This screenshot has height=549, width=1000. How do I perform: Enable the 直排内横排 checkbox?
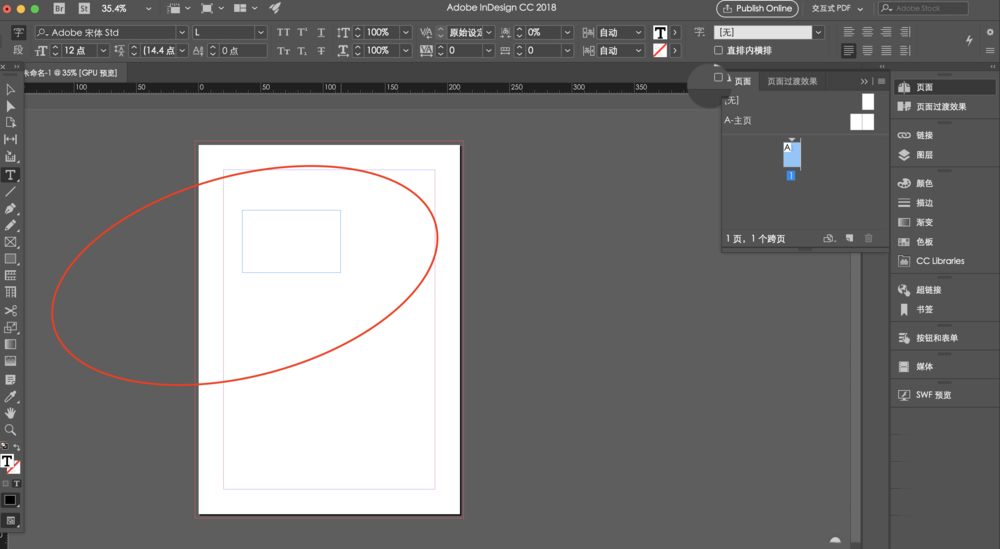tap(719, 50)
